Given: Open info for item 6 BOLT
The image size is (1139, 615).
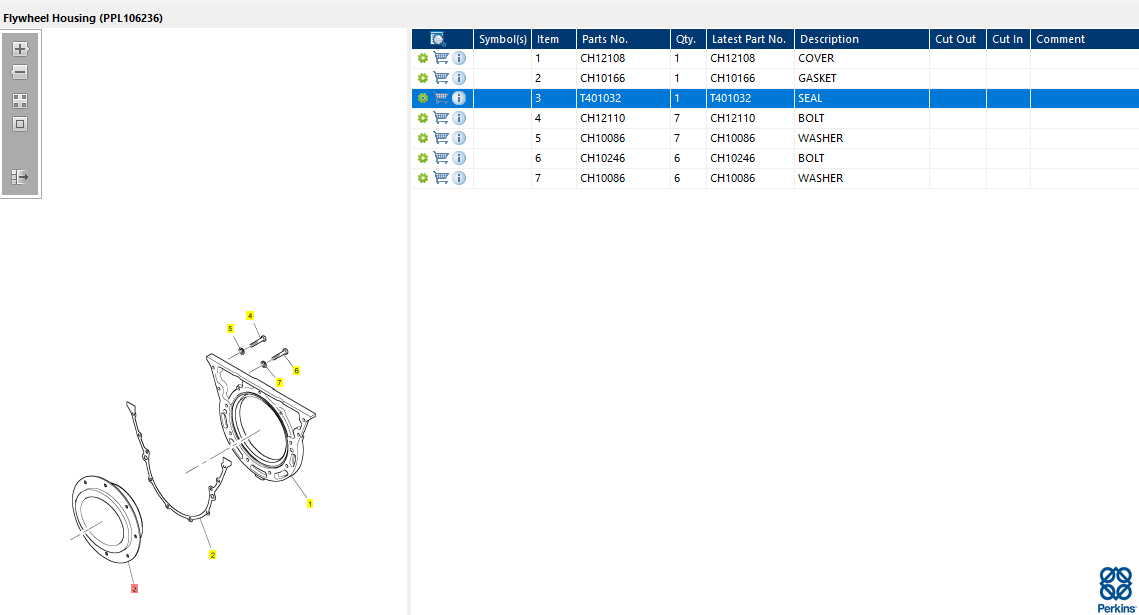Looking at the screenshot, I should [x=459, y=158].
